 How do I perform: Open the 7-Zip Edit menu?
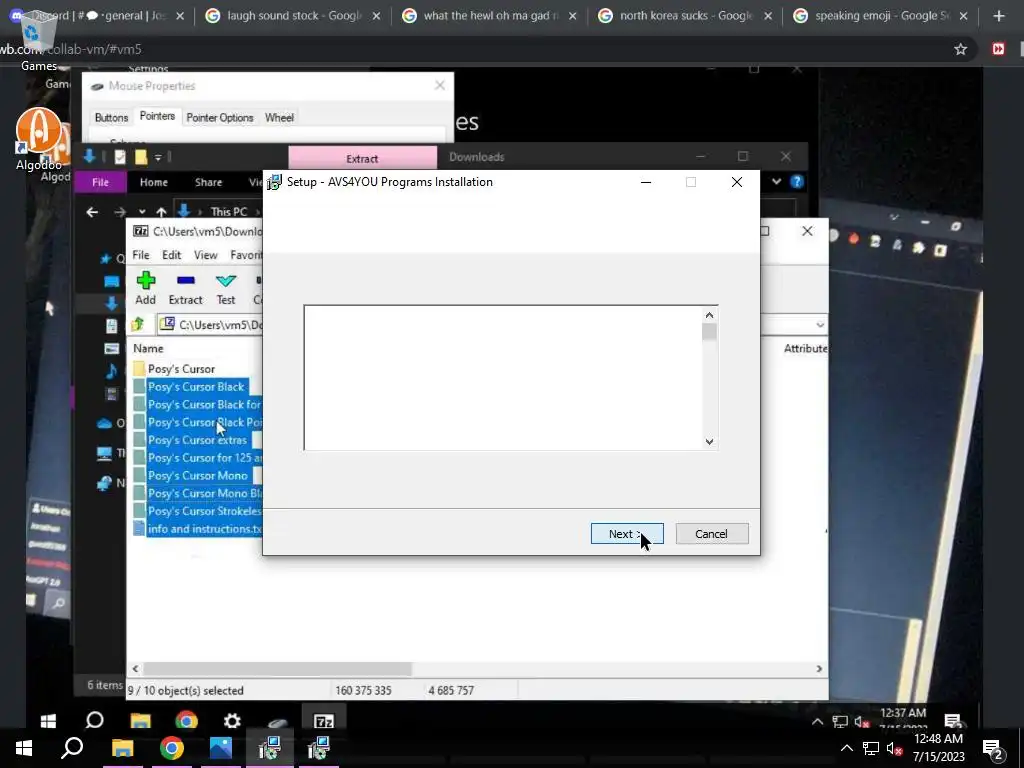coord(172,255)
